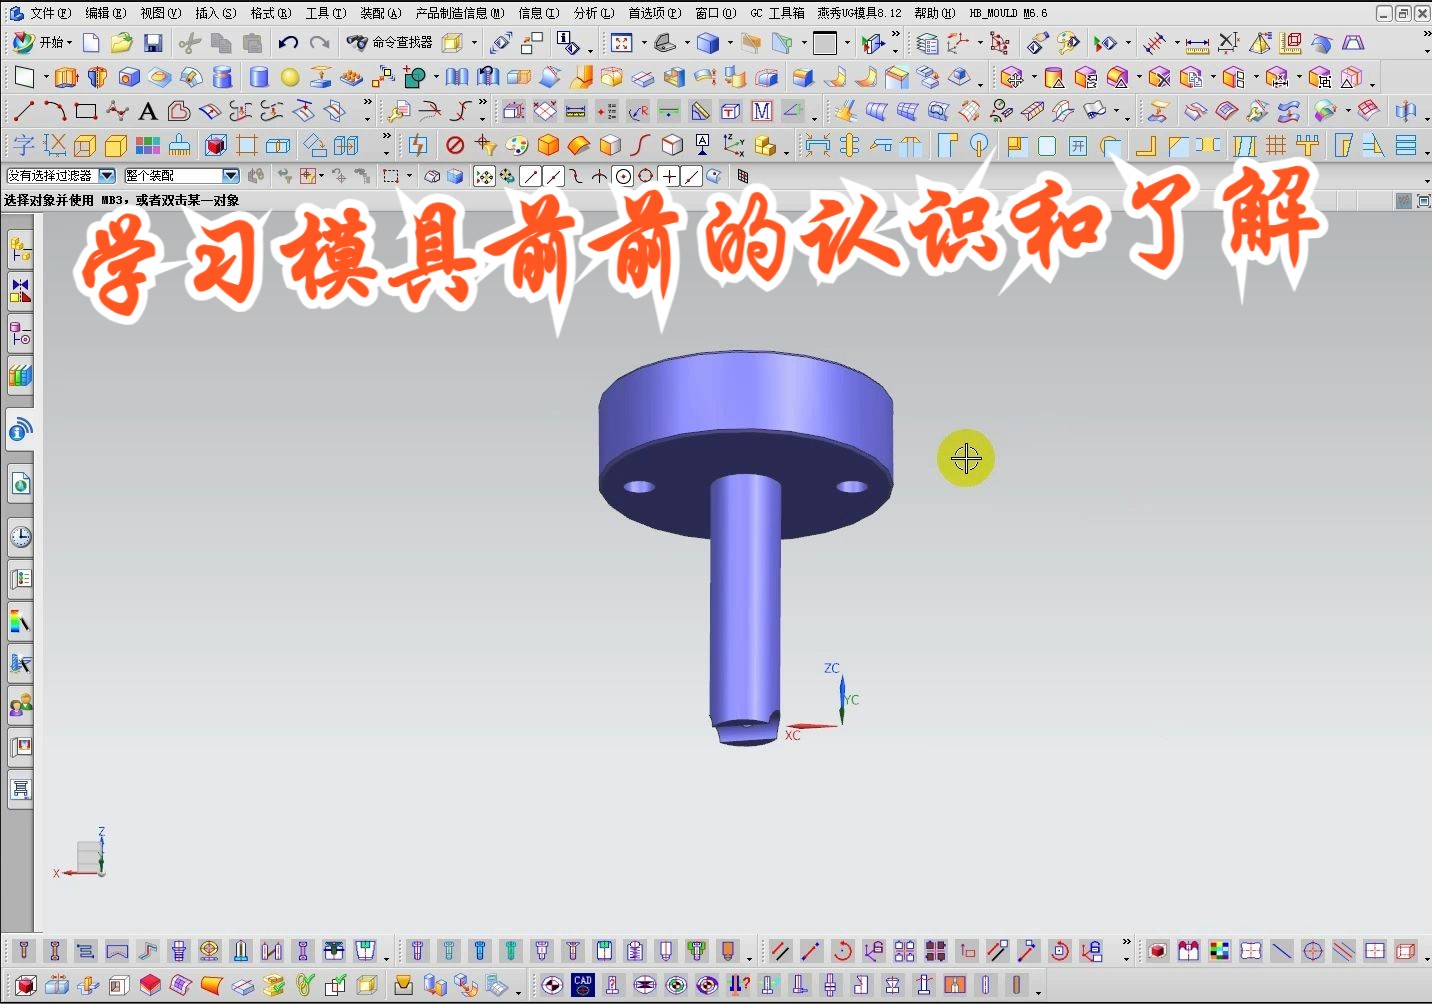The width and height of the screenshot is (1432, 1004).
Task: Click the New file icon
Action: tap(91, 43)
